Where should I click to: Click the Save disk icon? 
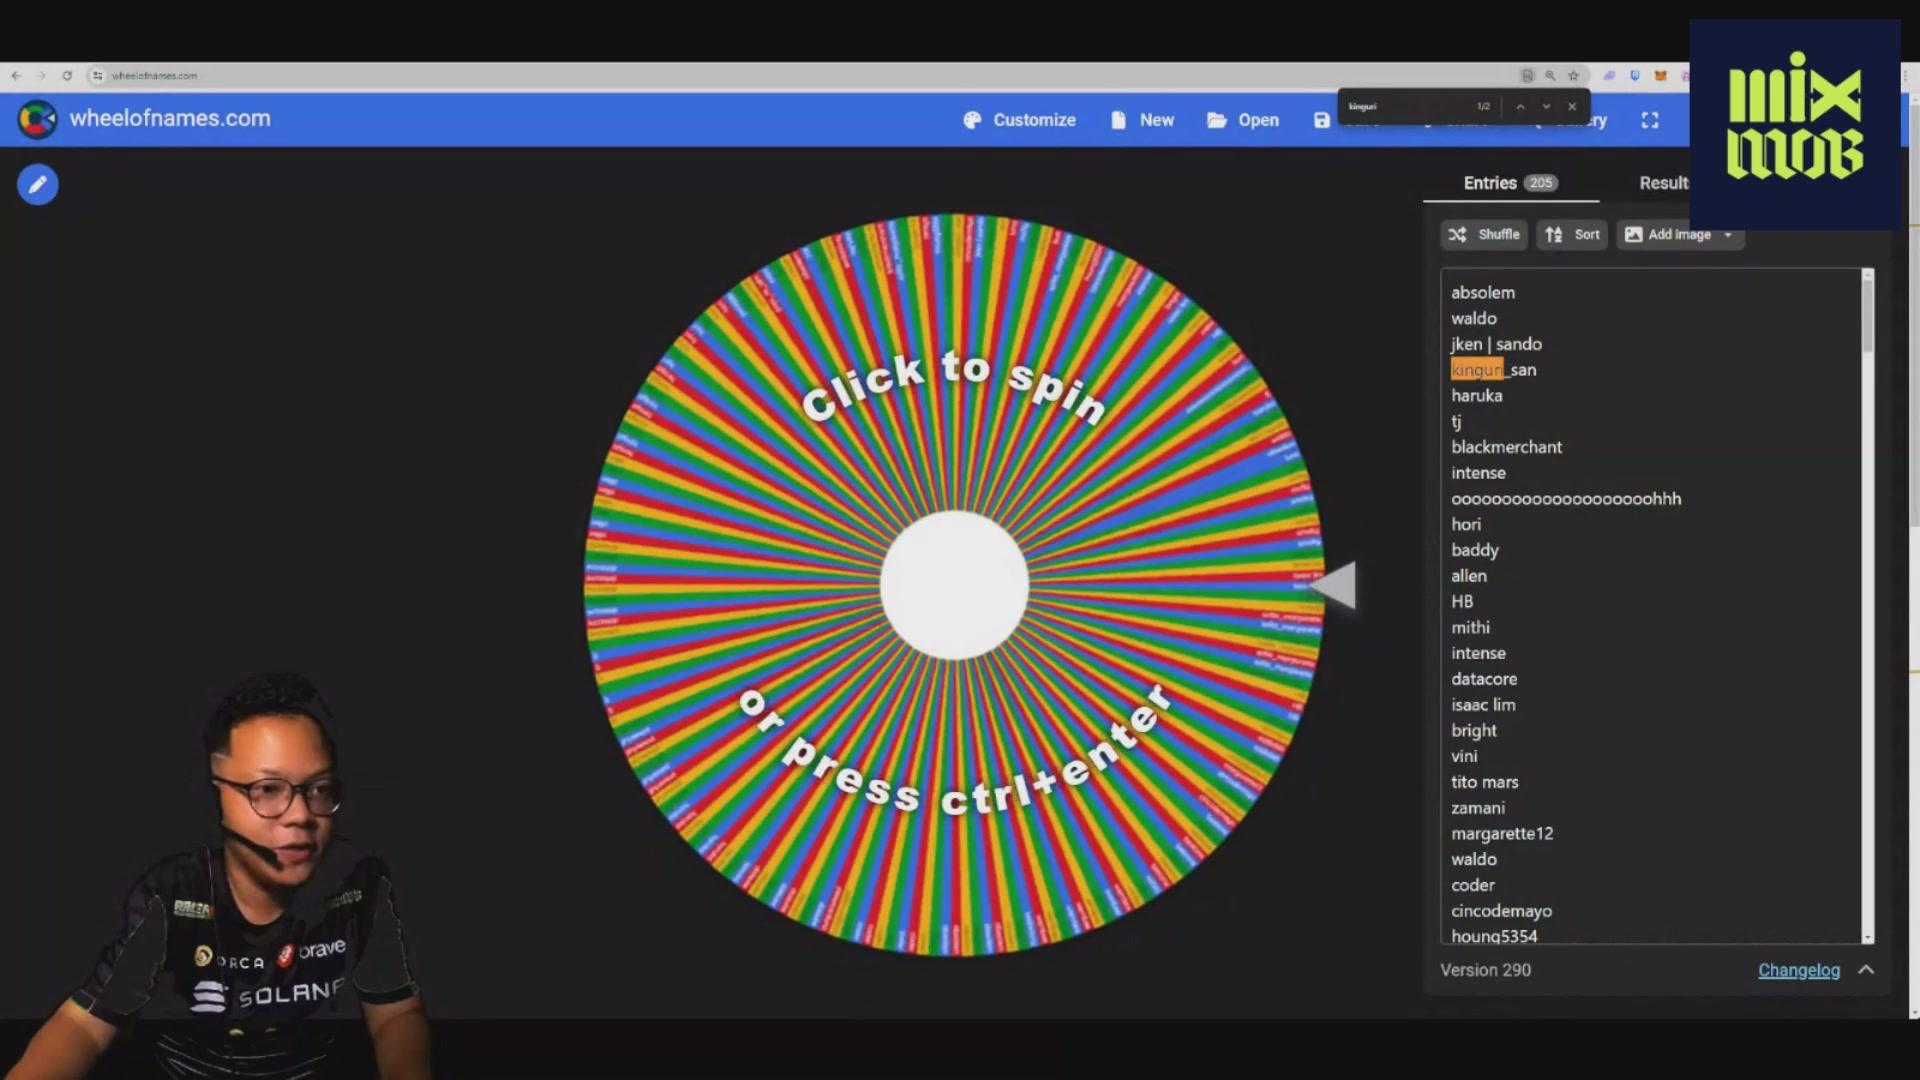click(x=1322, y=120)
